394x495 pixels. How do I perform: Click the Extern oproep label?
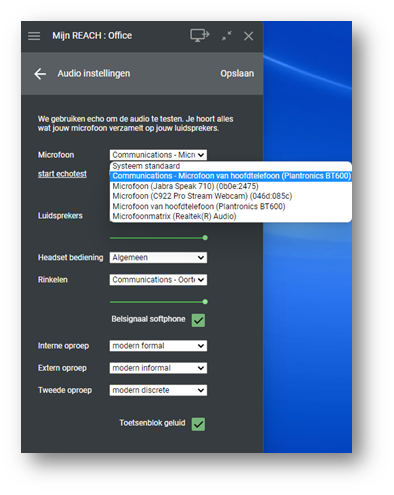tap(62, 368)
